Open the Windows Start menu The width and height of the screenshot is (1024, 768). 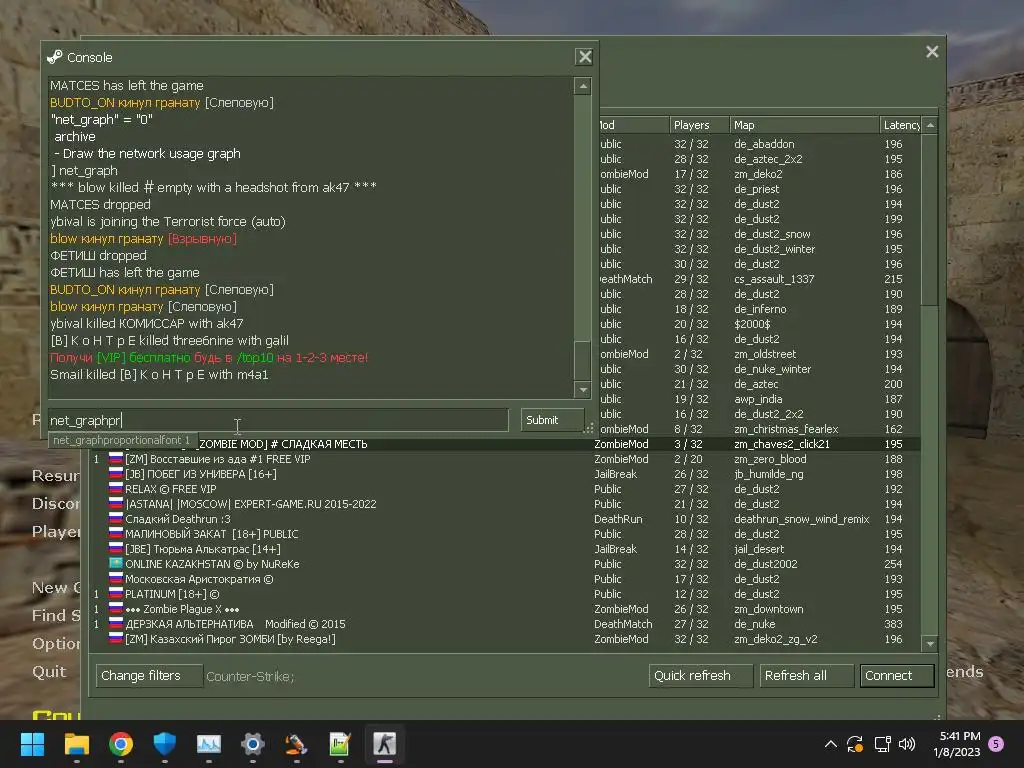(32, 744)
